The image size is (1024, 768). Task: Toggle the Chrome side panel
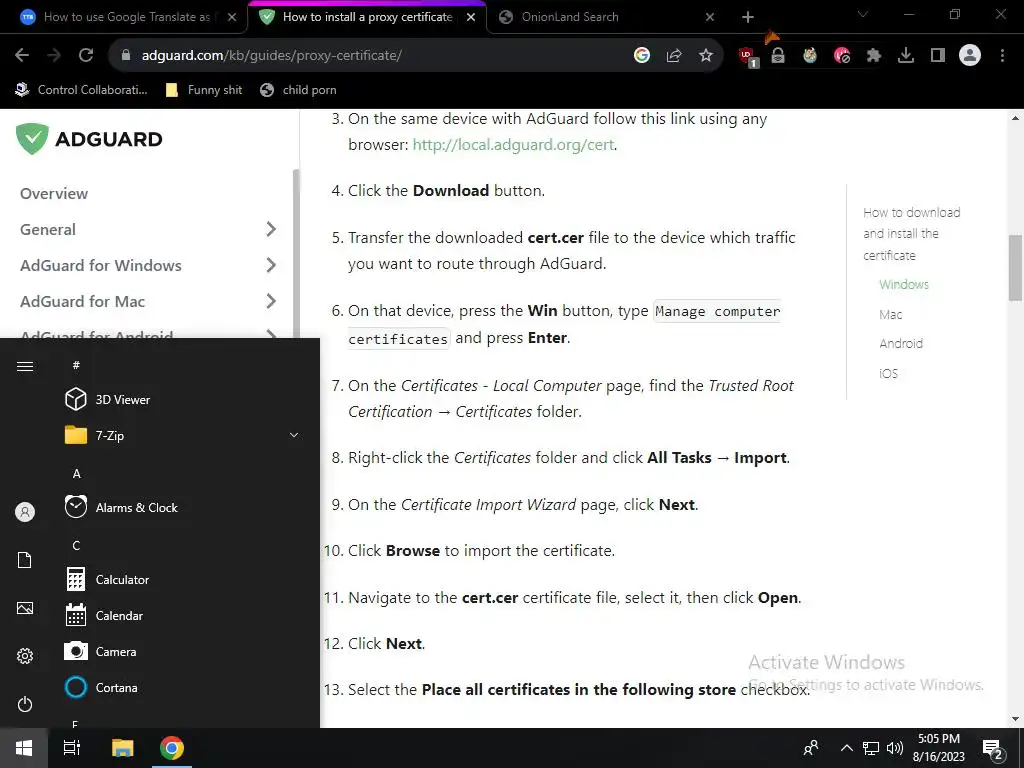(x=938, y=56)
